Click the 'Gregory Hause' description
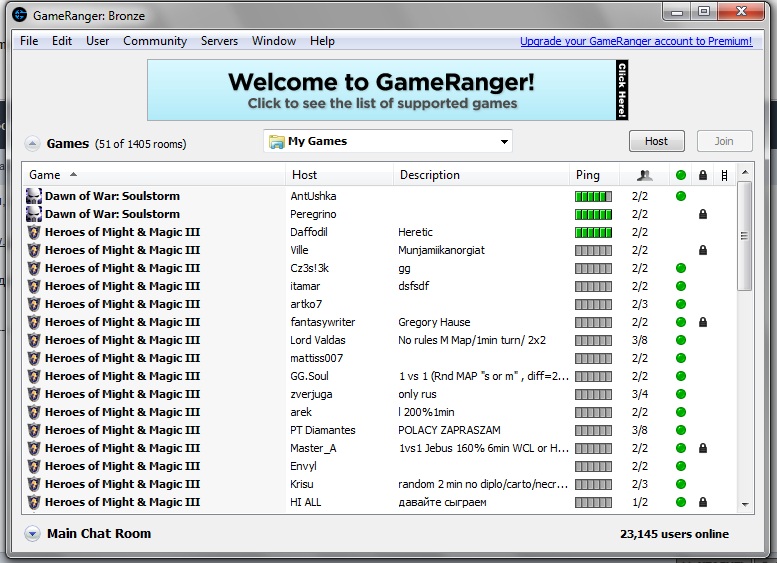The image size is (777, 563). click(x=434, y=322)
